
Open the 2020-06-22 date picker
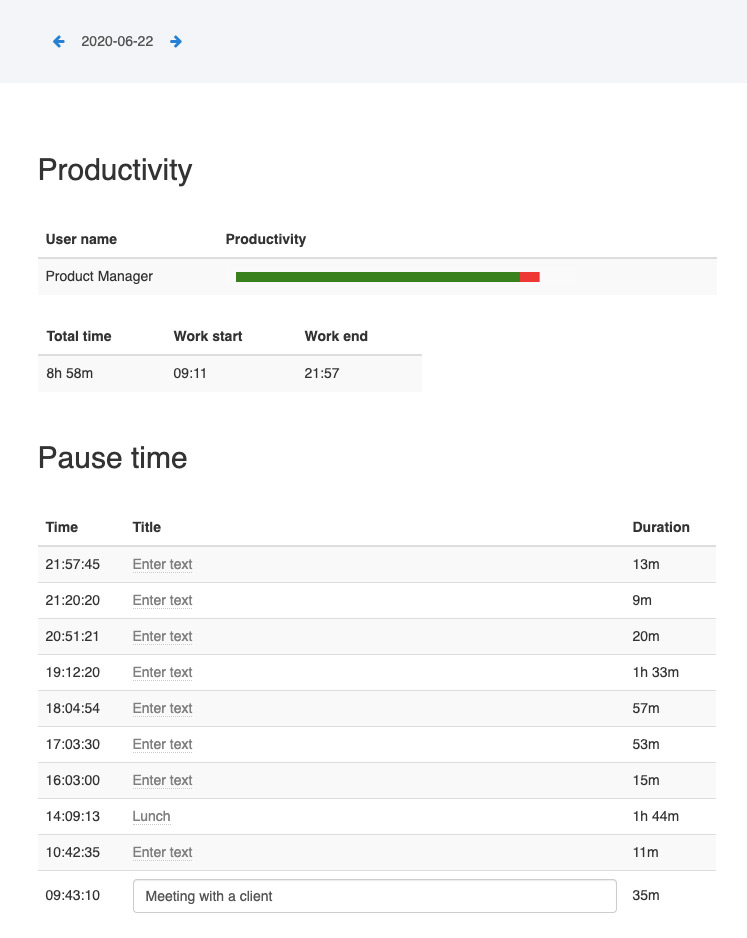tap(117, 41)
